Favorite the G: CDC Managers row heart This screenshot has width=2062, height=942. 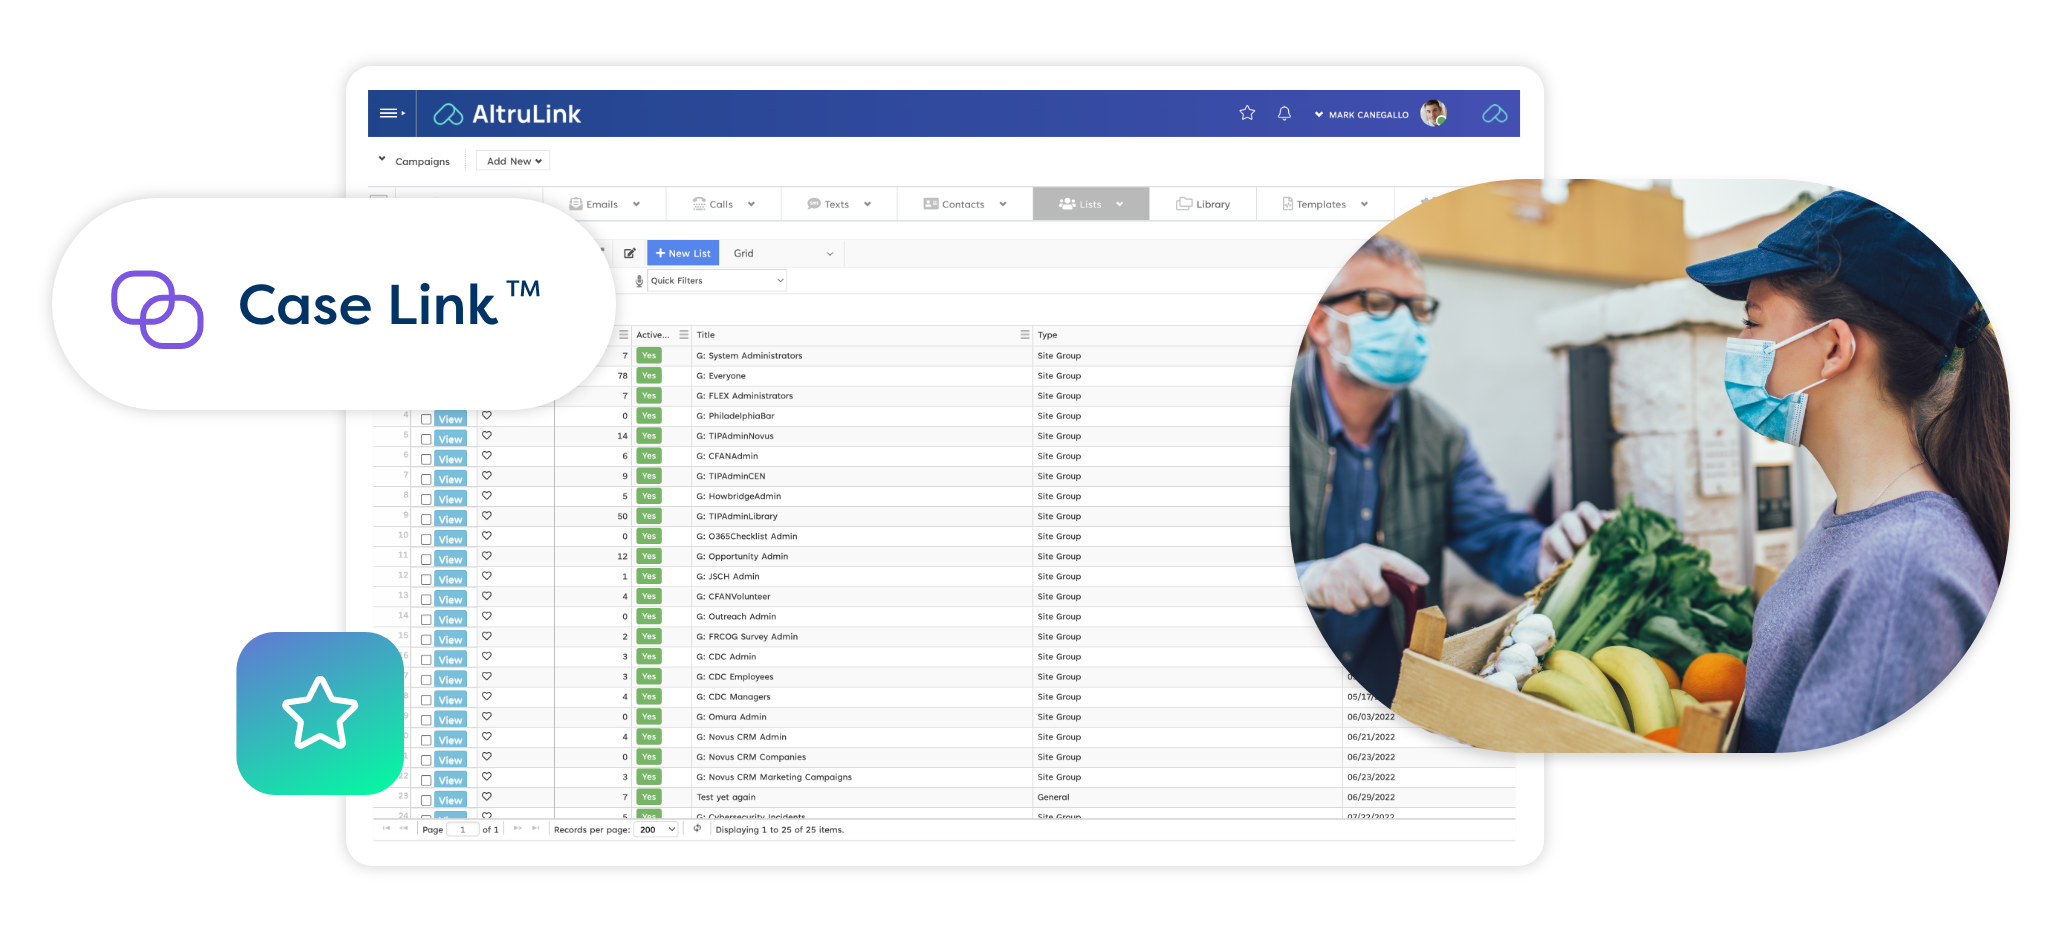487,696
